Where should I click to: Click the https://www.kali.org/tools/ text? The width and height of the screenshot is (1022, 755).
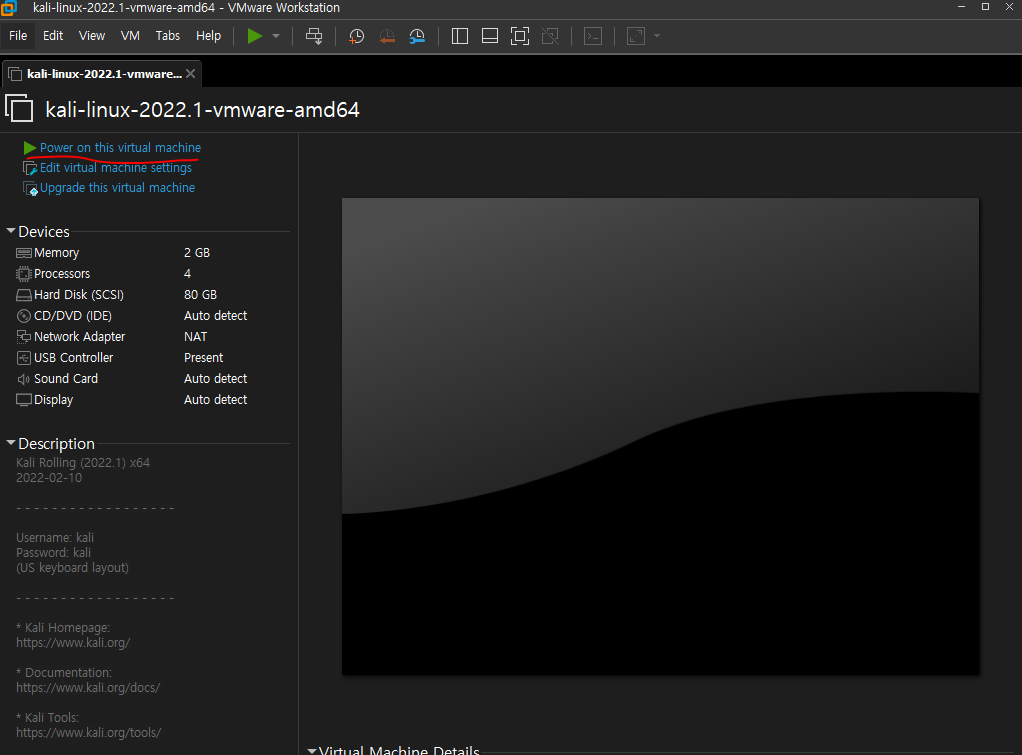click(89, 733)
